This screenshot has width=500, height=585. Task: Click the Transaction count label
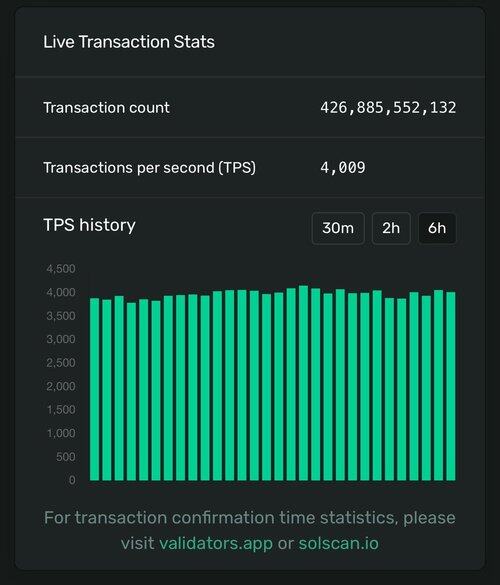point(106,108)
